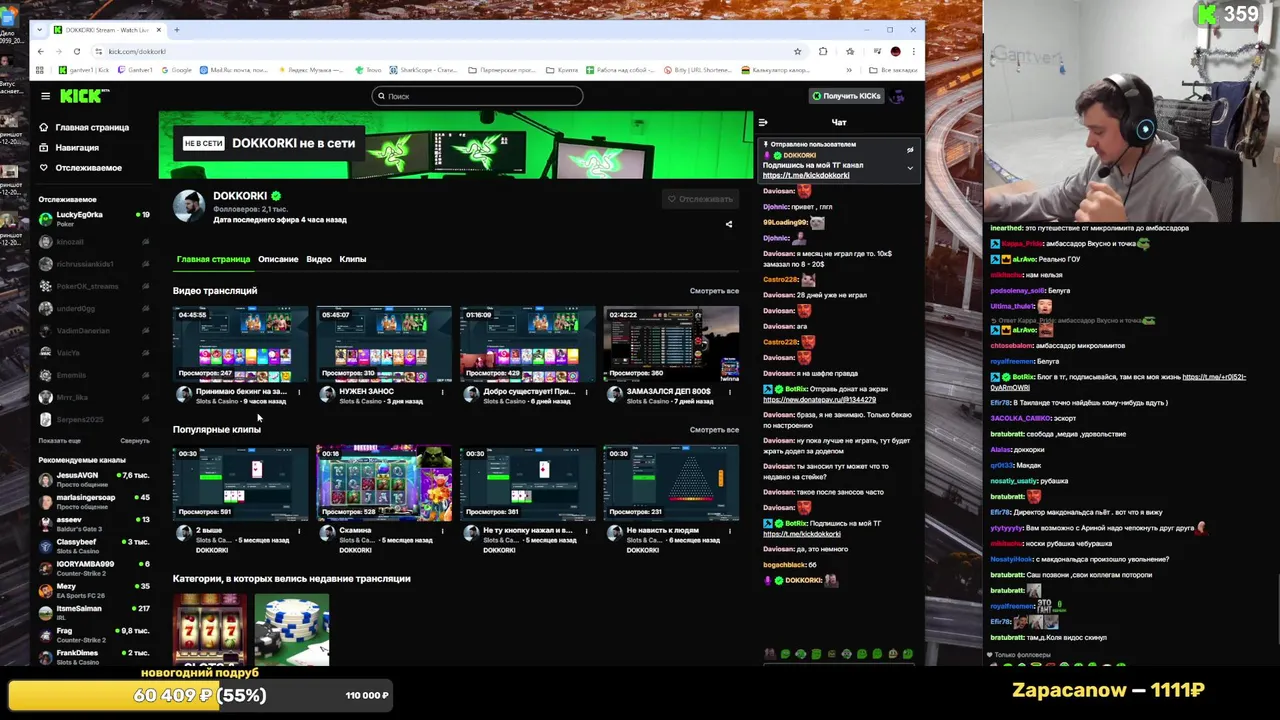Open a new browser tab with plus
Viewport: 1280px width, 720px height.
point(176,30)
